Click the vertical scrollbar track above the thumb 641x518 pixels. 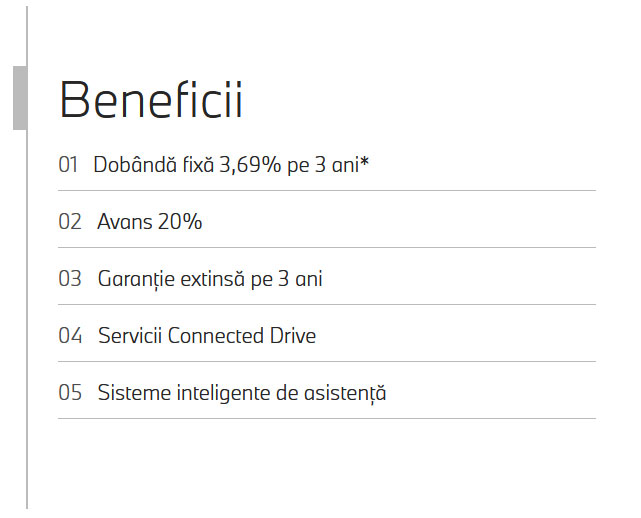[x=27, y=36]
